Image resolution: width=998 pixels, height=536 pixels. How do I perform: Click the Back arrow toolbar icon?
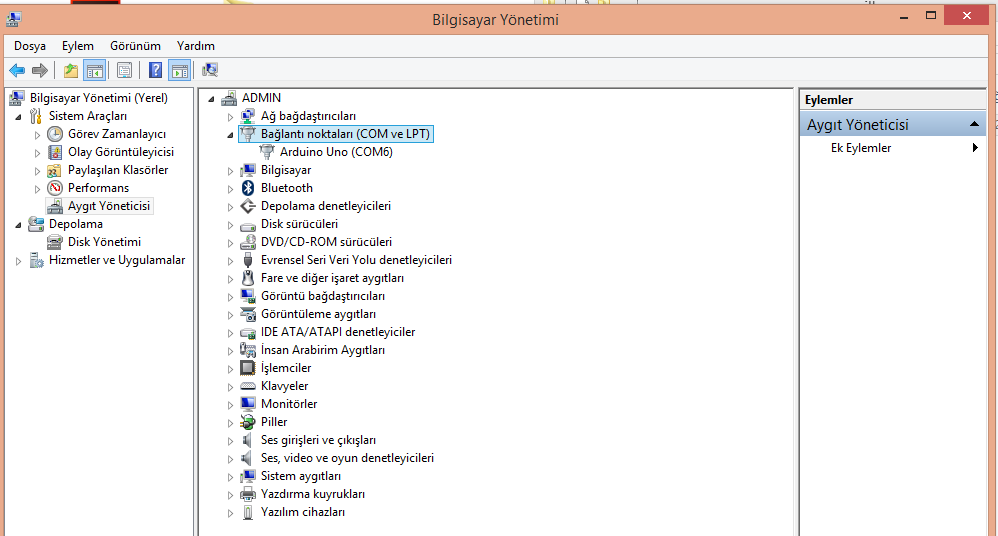tap(17, 70)
